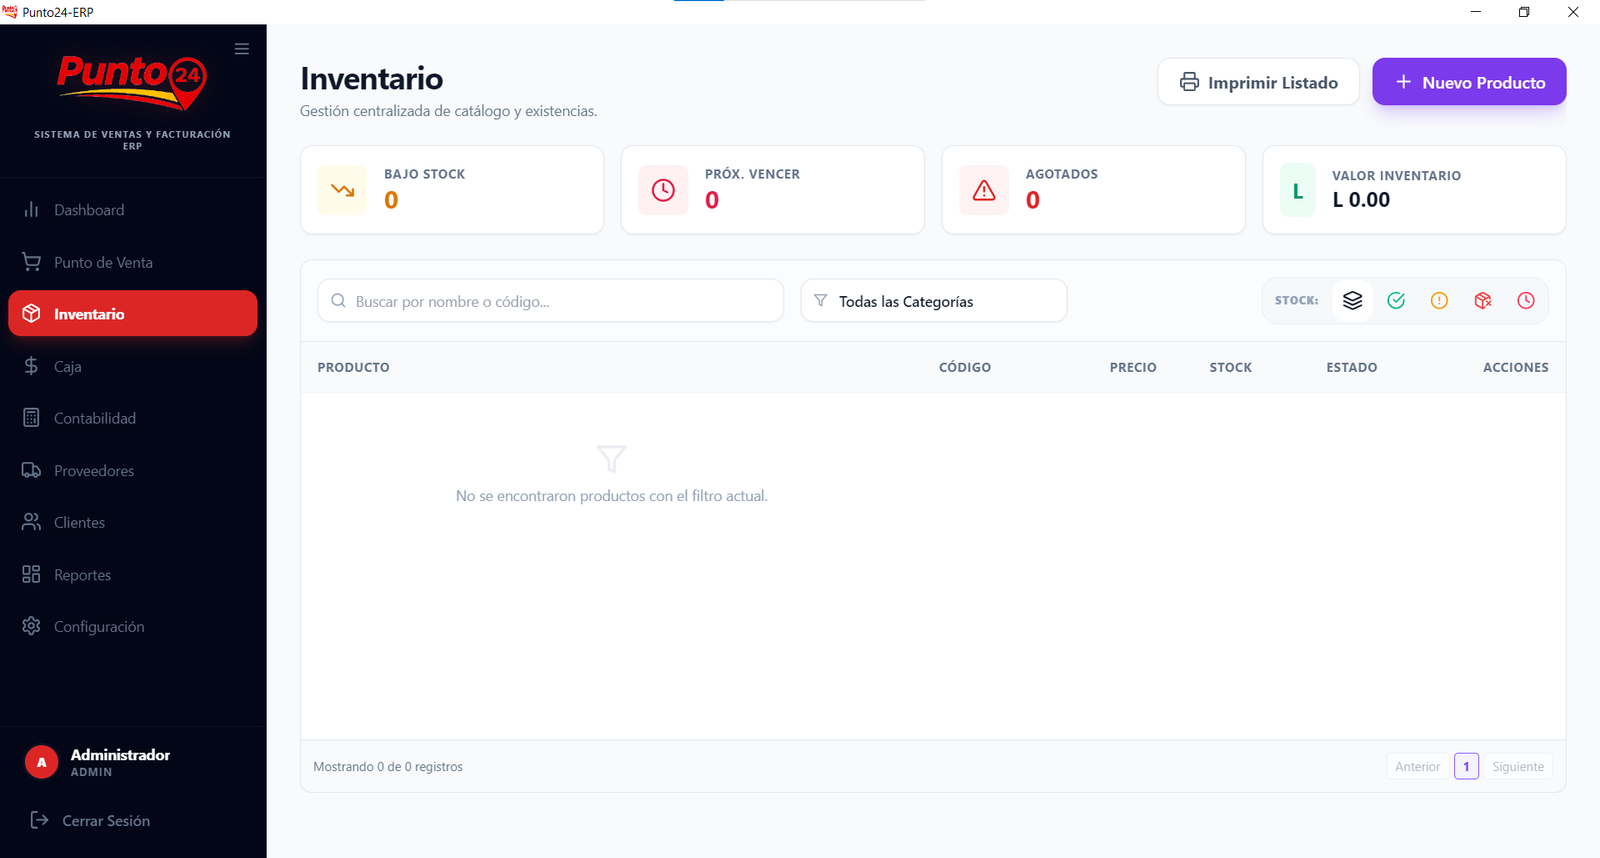Screen dimensions: 1600x858
Task: Click the printer icon in Imprimir Listado
Action: (x=1189, y=82)
